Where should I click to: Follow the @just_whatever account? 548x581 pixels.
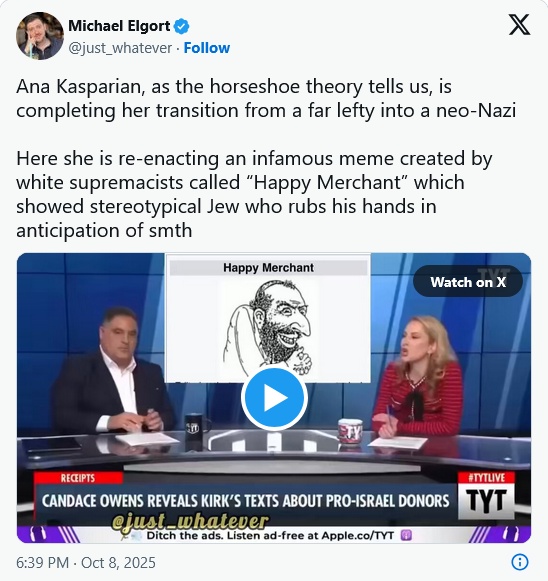point(207,48)
